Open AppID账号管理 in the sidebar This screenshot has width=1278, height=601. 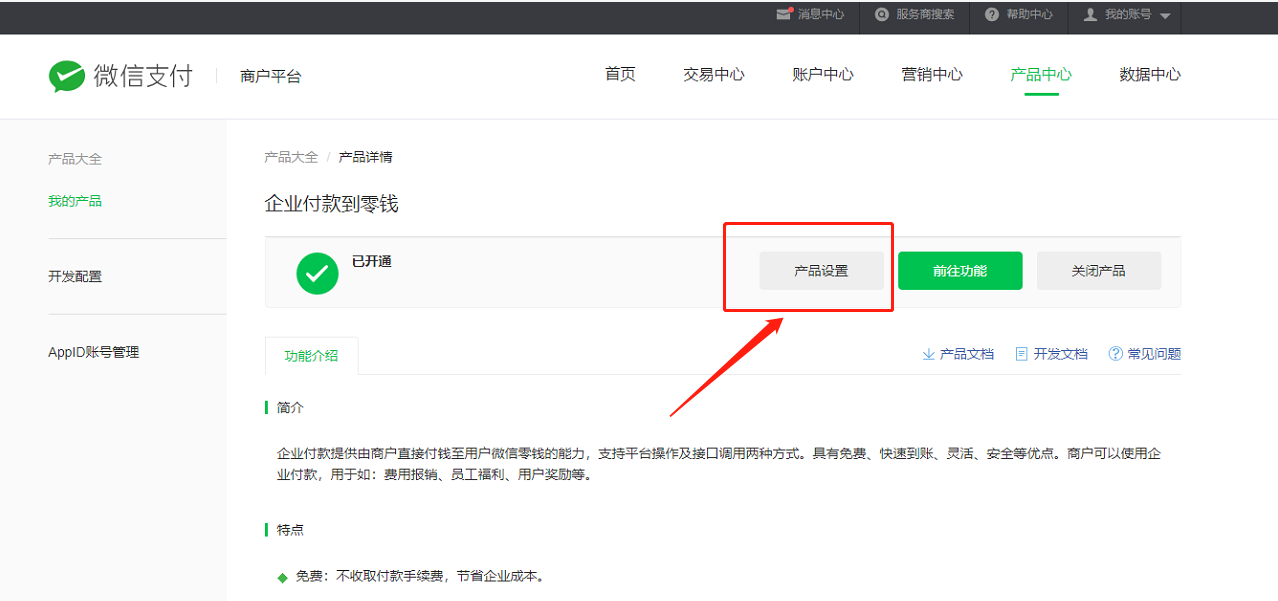[x=93, y=352]
